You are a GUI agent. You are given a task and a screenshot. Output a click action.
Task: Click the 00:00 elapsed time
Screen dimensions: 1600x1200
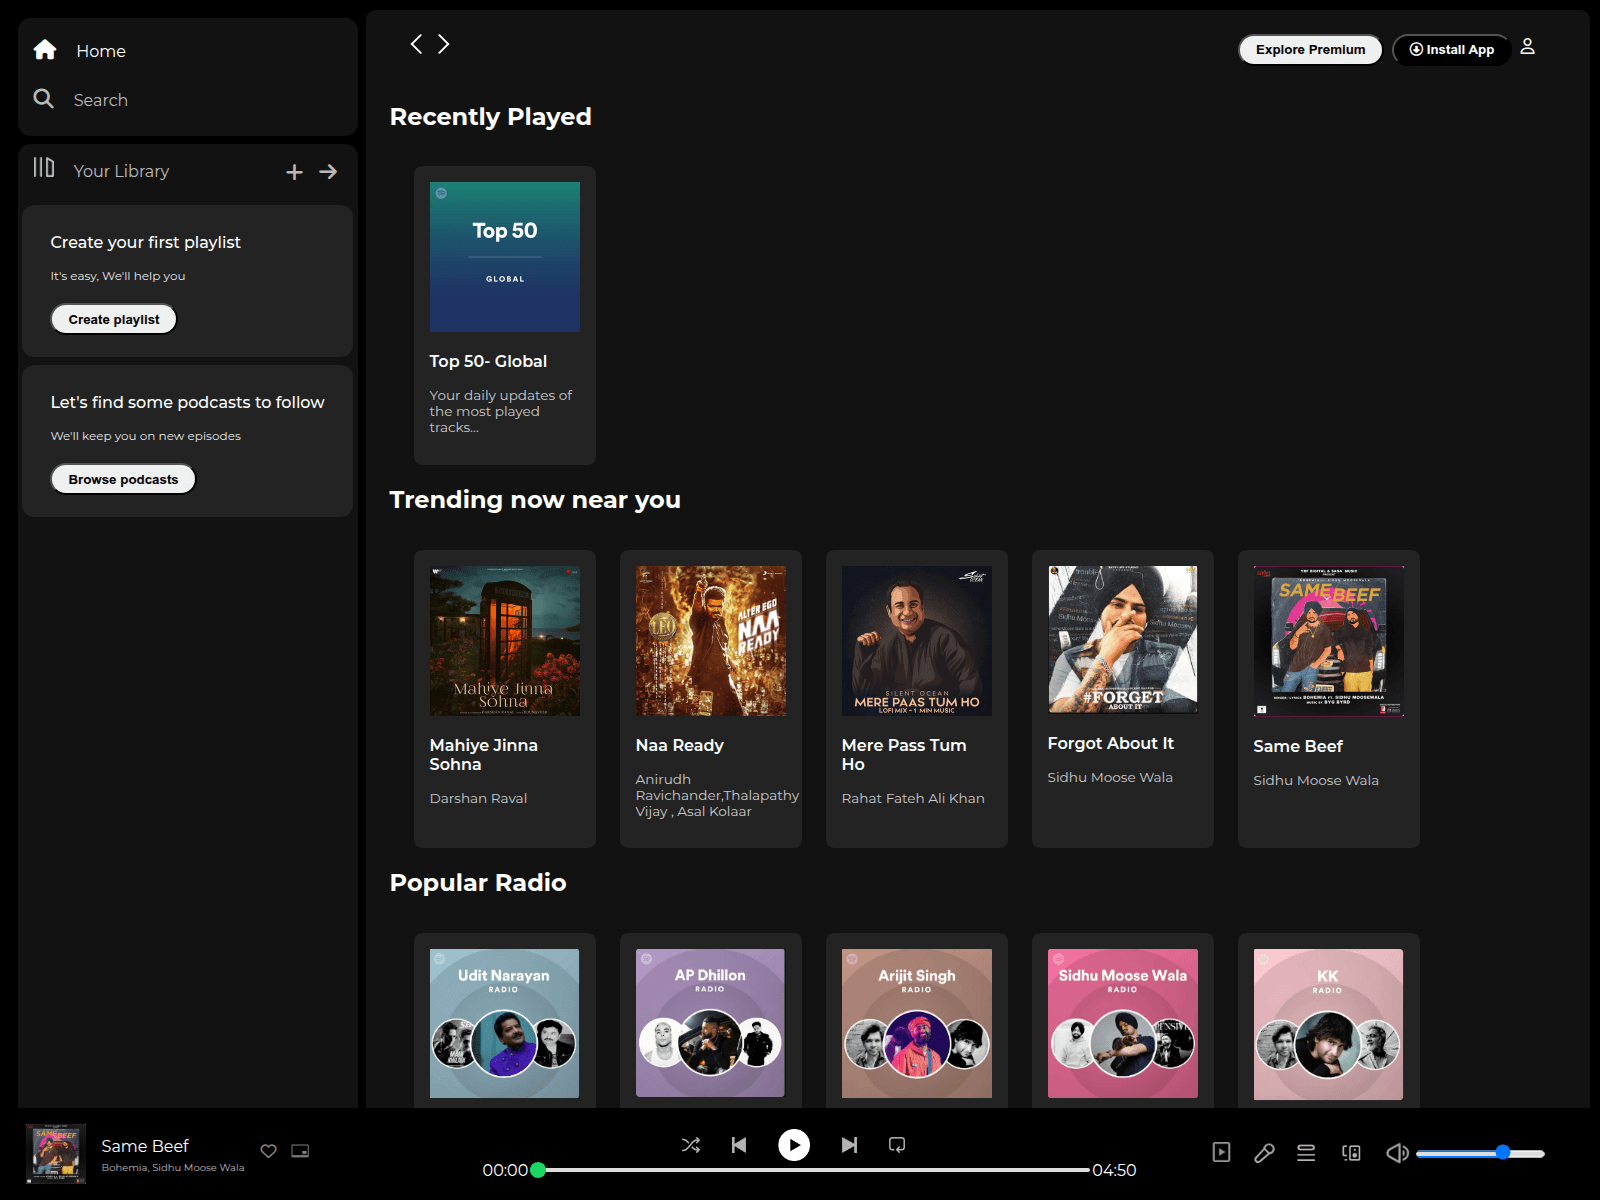505,1170
